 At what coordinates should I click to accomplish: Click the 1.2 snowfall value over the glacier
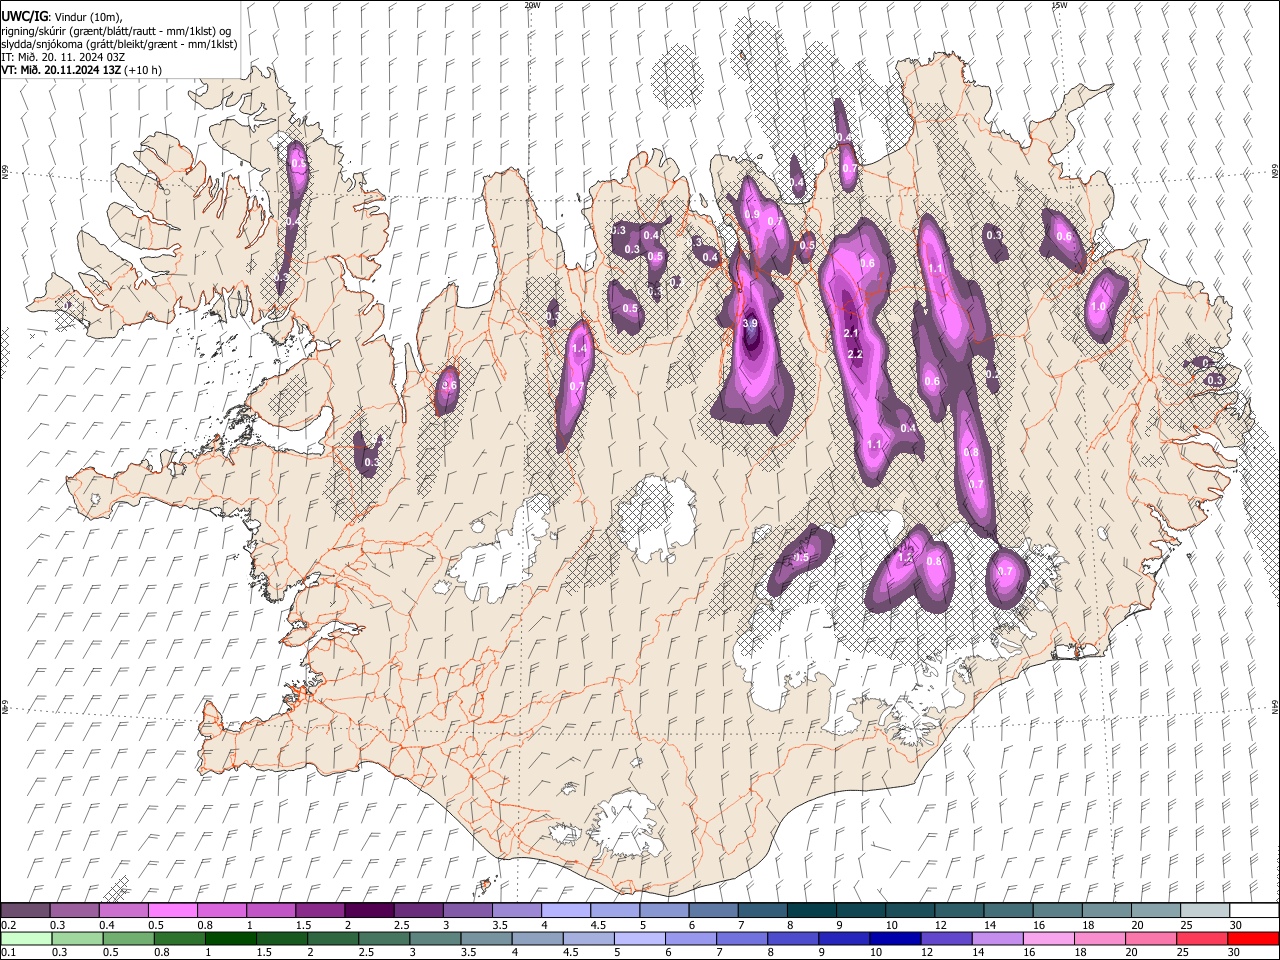907,557
